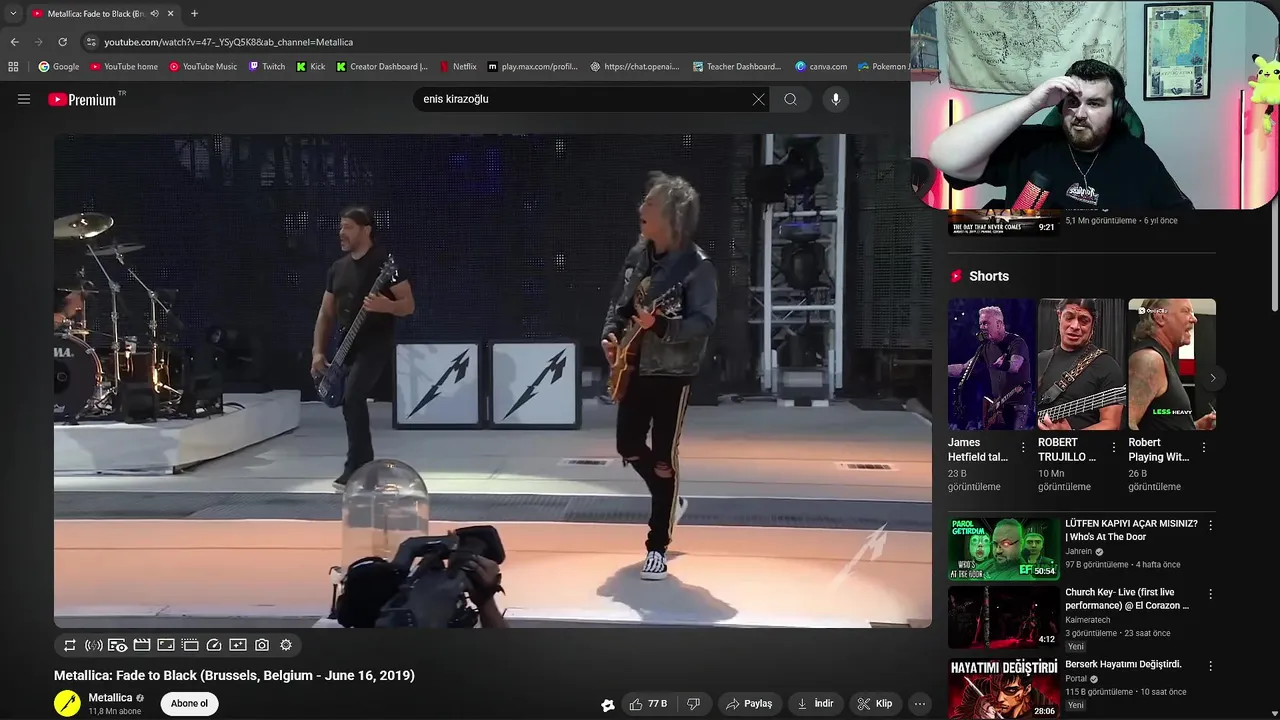Open options menu for Bersork Hayatımı Değiştirdi video
Screen dimensions: 1280x720
pos(1210,666)
